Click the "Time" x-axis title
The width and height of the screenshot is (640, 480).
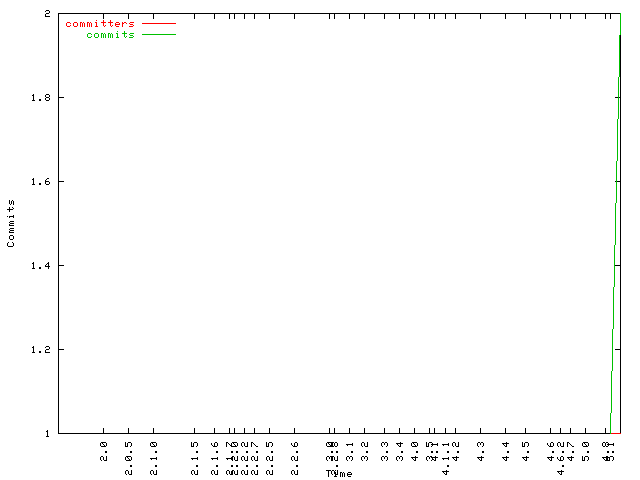click(339, 473)
